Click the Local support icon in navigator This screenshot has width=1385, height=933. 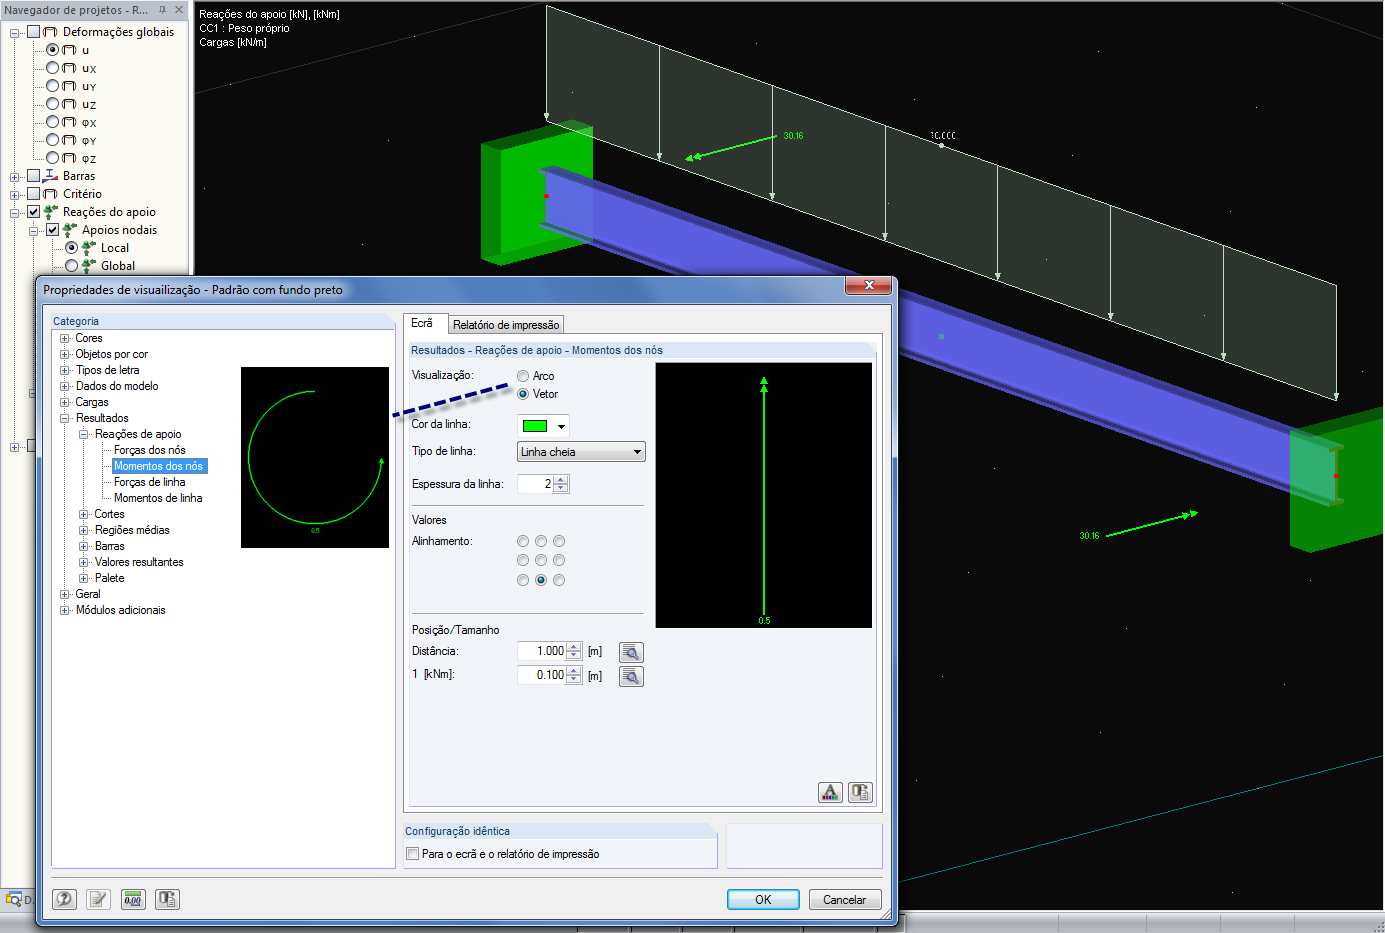pyautogui.click(x=89, y=248)
